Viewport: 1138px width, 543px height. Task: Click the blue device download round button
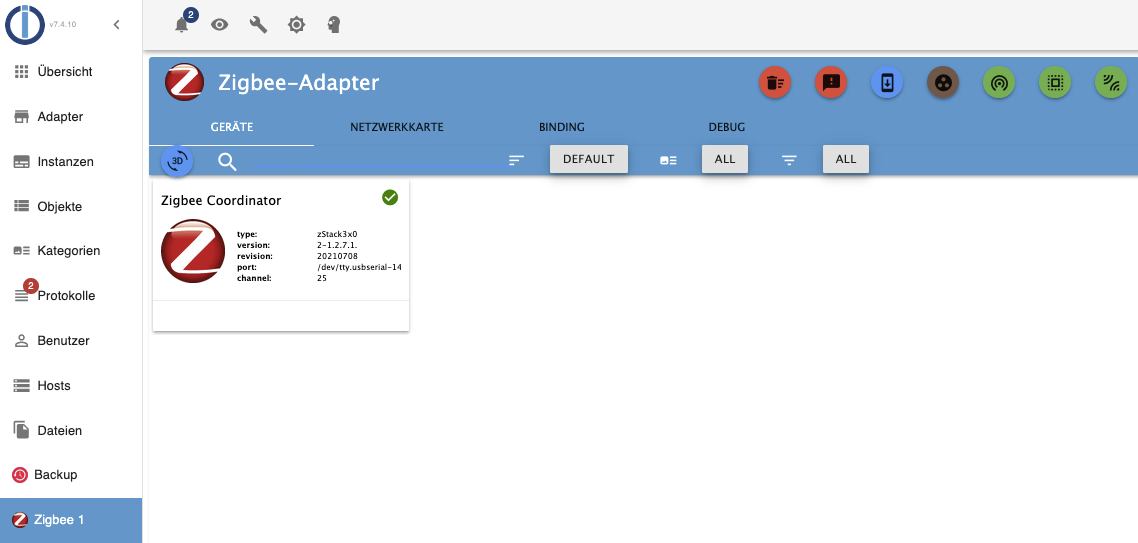pyautogui.click(x=887, y=83)
